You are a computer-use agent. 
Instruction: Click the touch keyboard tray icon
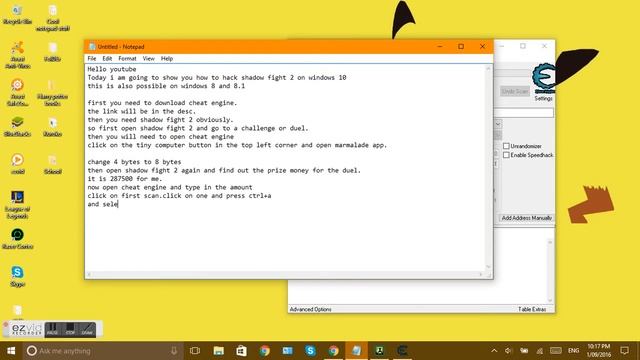coord(556,351)
